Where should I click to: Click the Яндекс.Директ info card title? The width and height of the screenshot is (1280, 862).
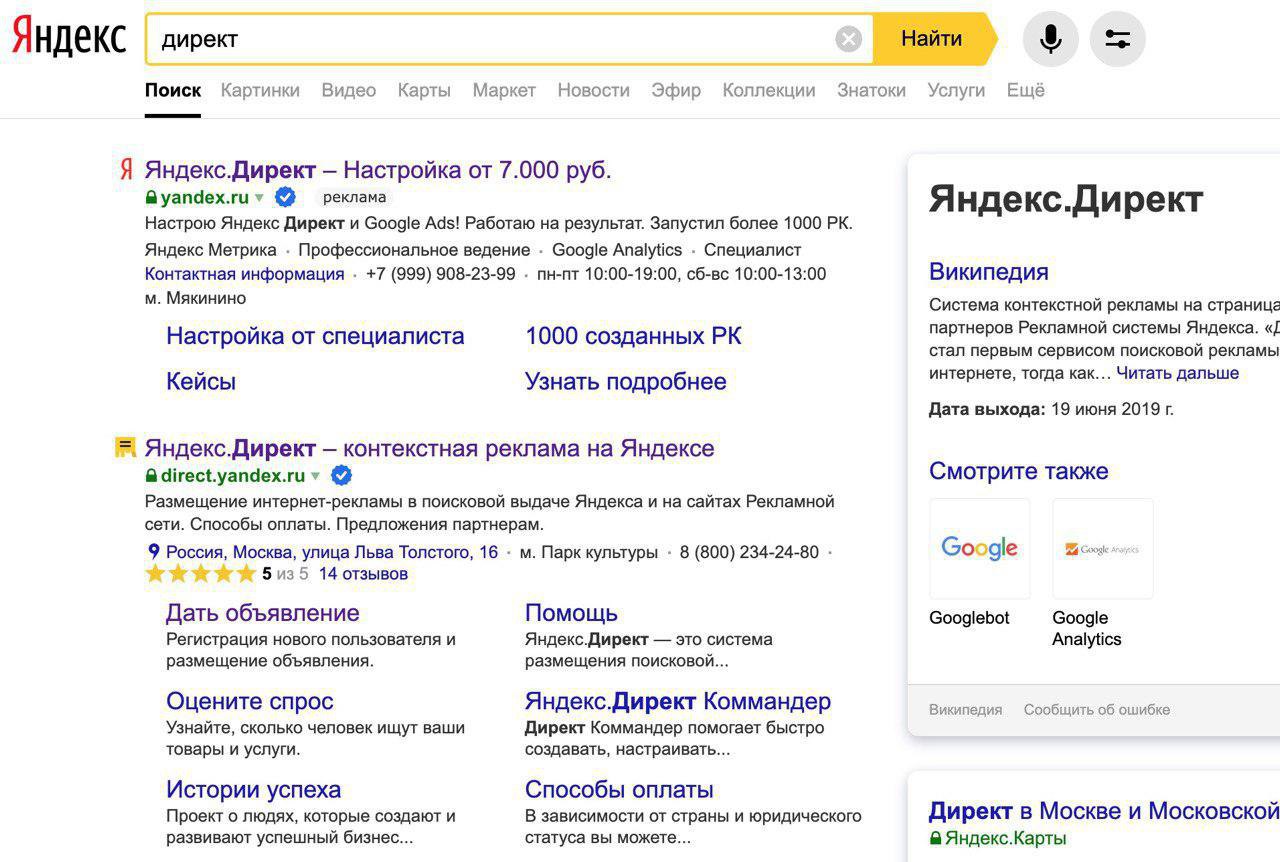[1066, 199]
